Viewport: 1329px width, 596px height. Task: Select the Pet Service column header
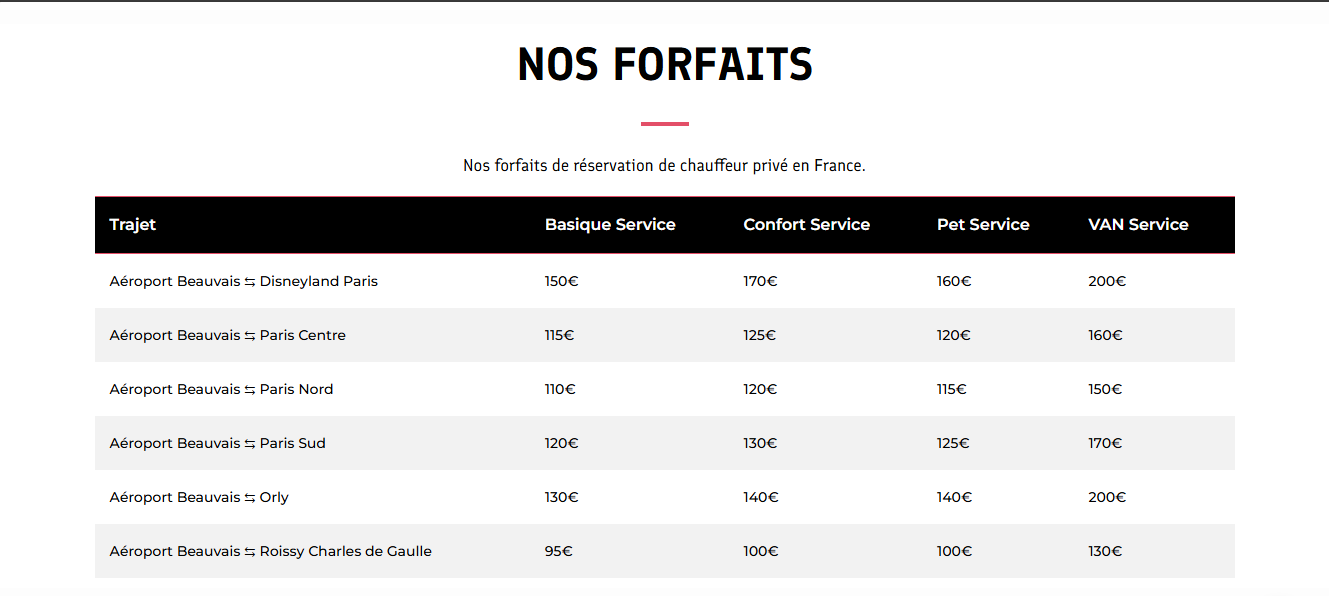[x=983, y=225]
